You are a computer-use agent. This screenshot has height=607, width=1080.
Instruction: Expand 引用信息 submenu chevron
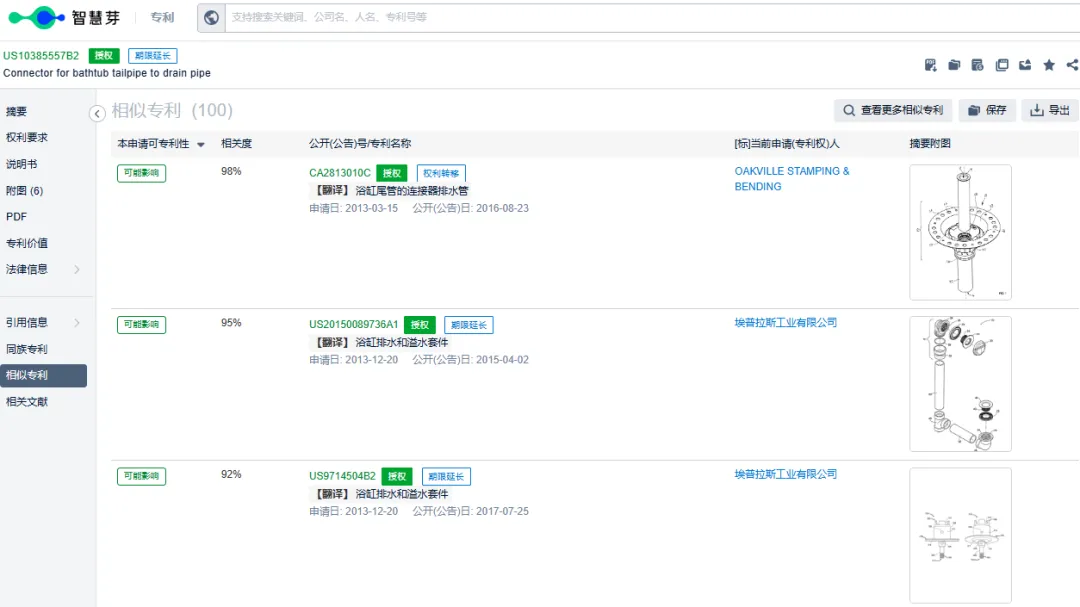(x=76, y=322)
